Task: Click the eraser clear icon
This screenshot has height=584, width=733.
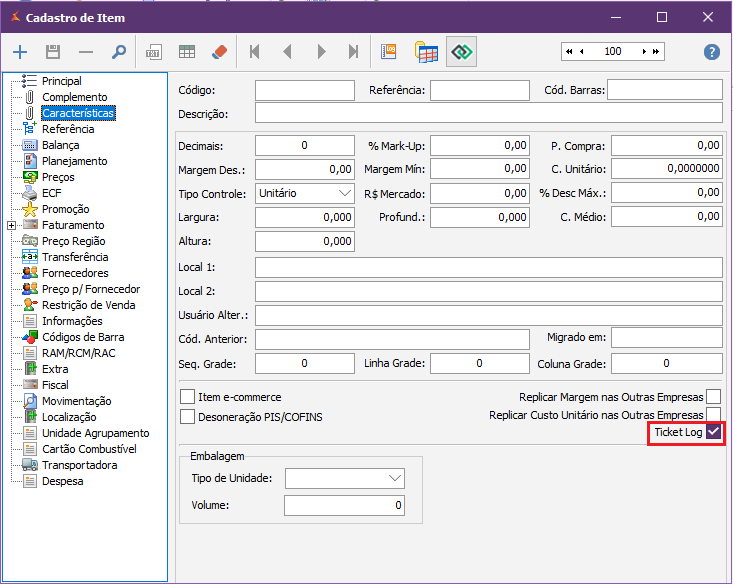Action: [221, 52]
